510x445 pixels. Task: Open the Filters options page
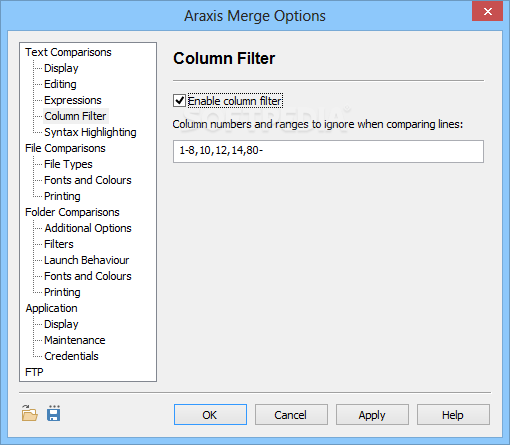59,244
